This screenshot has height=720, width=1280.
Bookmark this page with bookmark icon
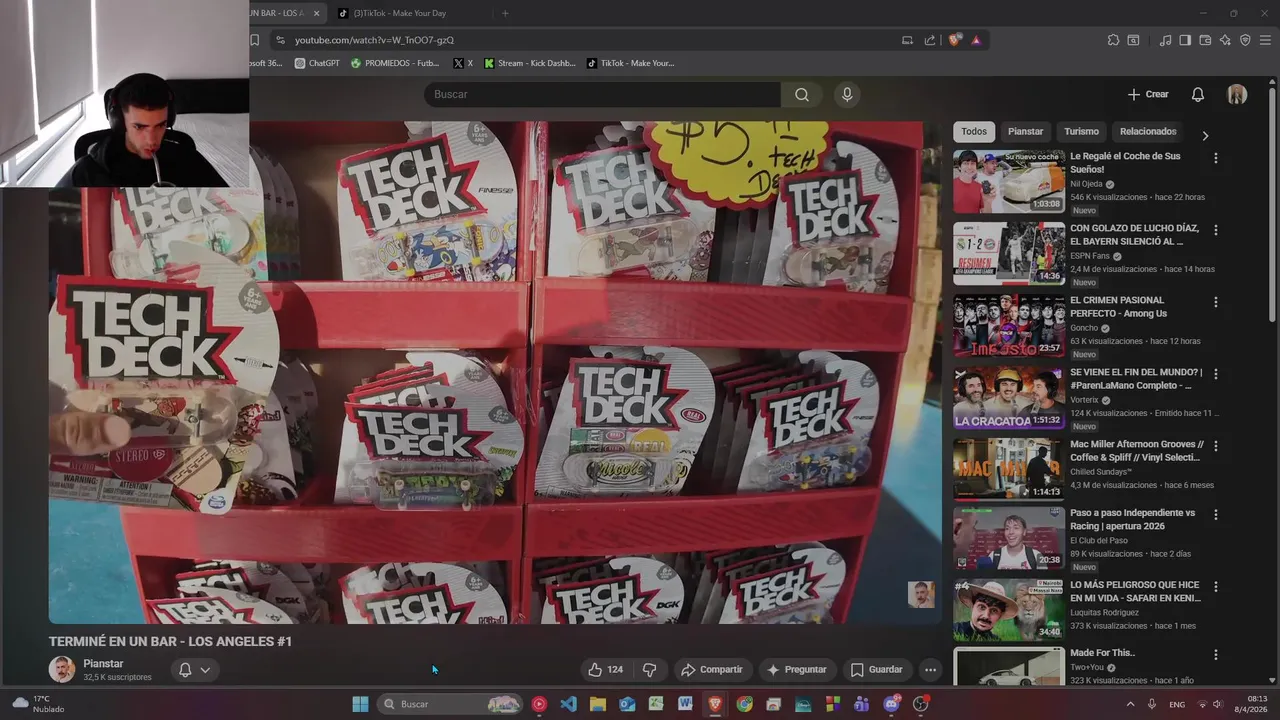point(254,40)
